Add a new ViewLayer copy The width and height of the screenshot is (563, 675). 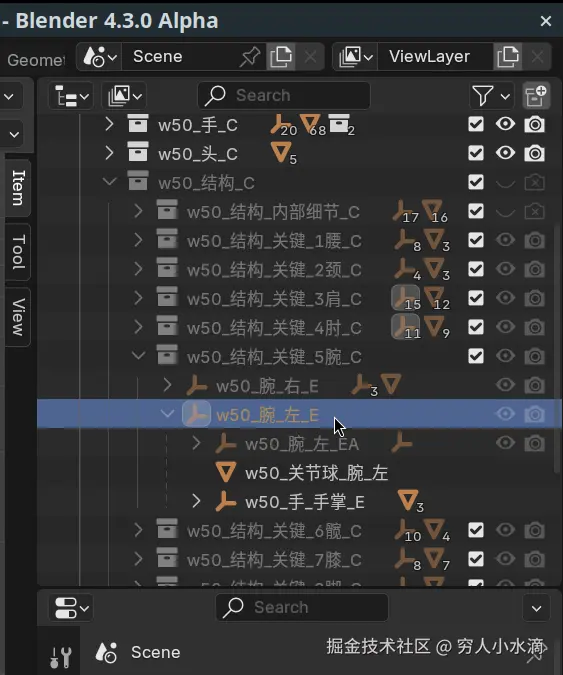click(507, 56)
